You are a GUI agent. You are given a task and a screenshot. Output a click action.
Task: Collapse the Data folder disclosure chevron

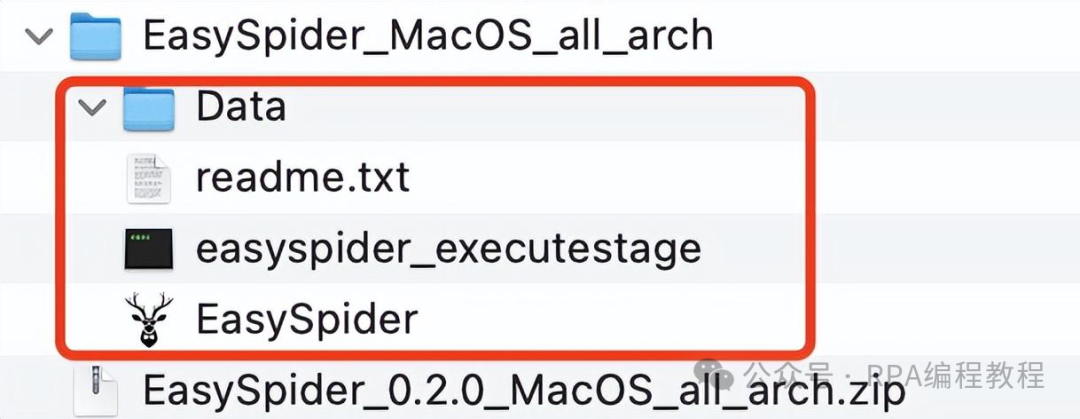92,107
